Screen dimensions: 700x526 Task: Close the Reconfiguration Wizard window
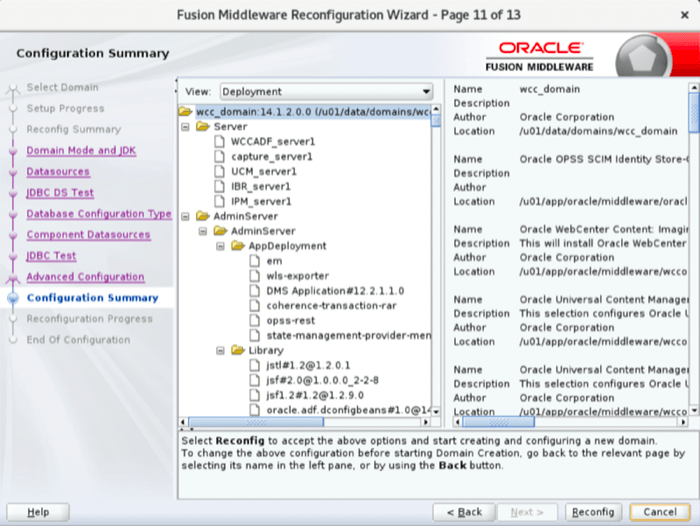(684, 15)
